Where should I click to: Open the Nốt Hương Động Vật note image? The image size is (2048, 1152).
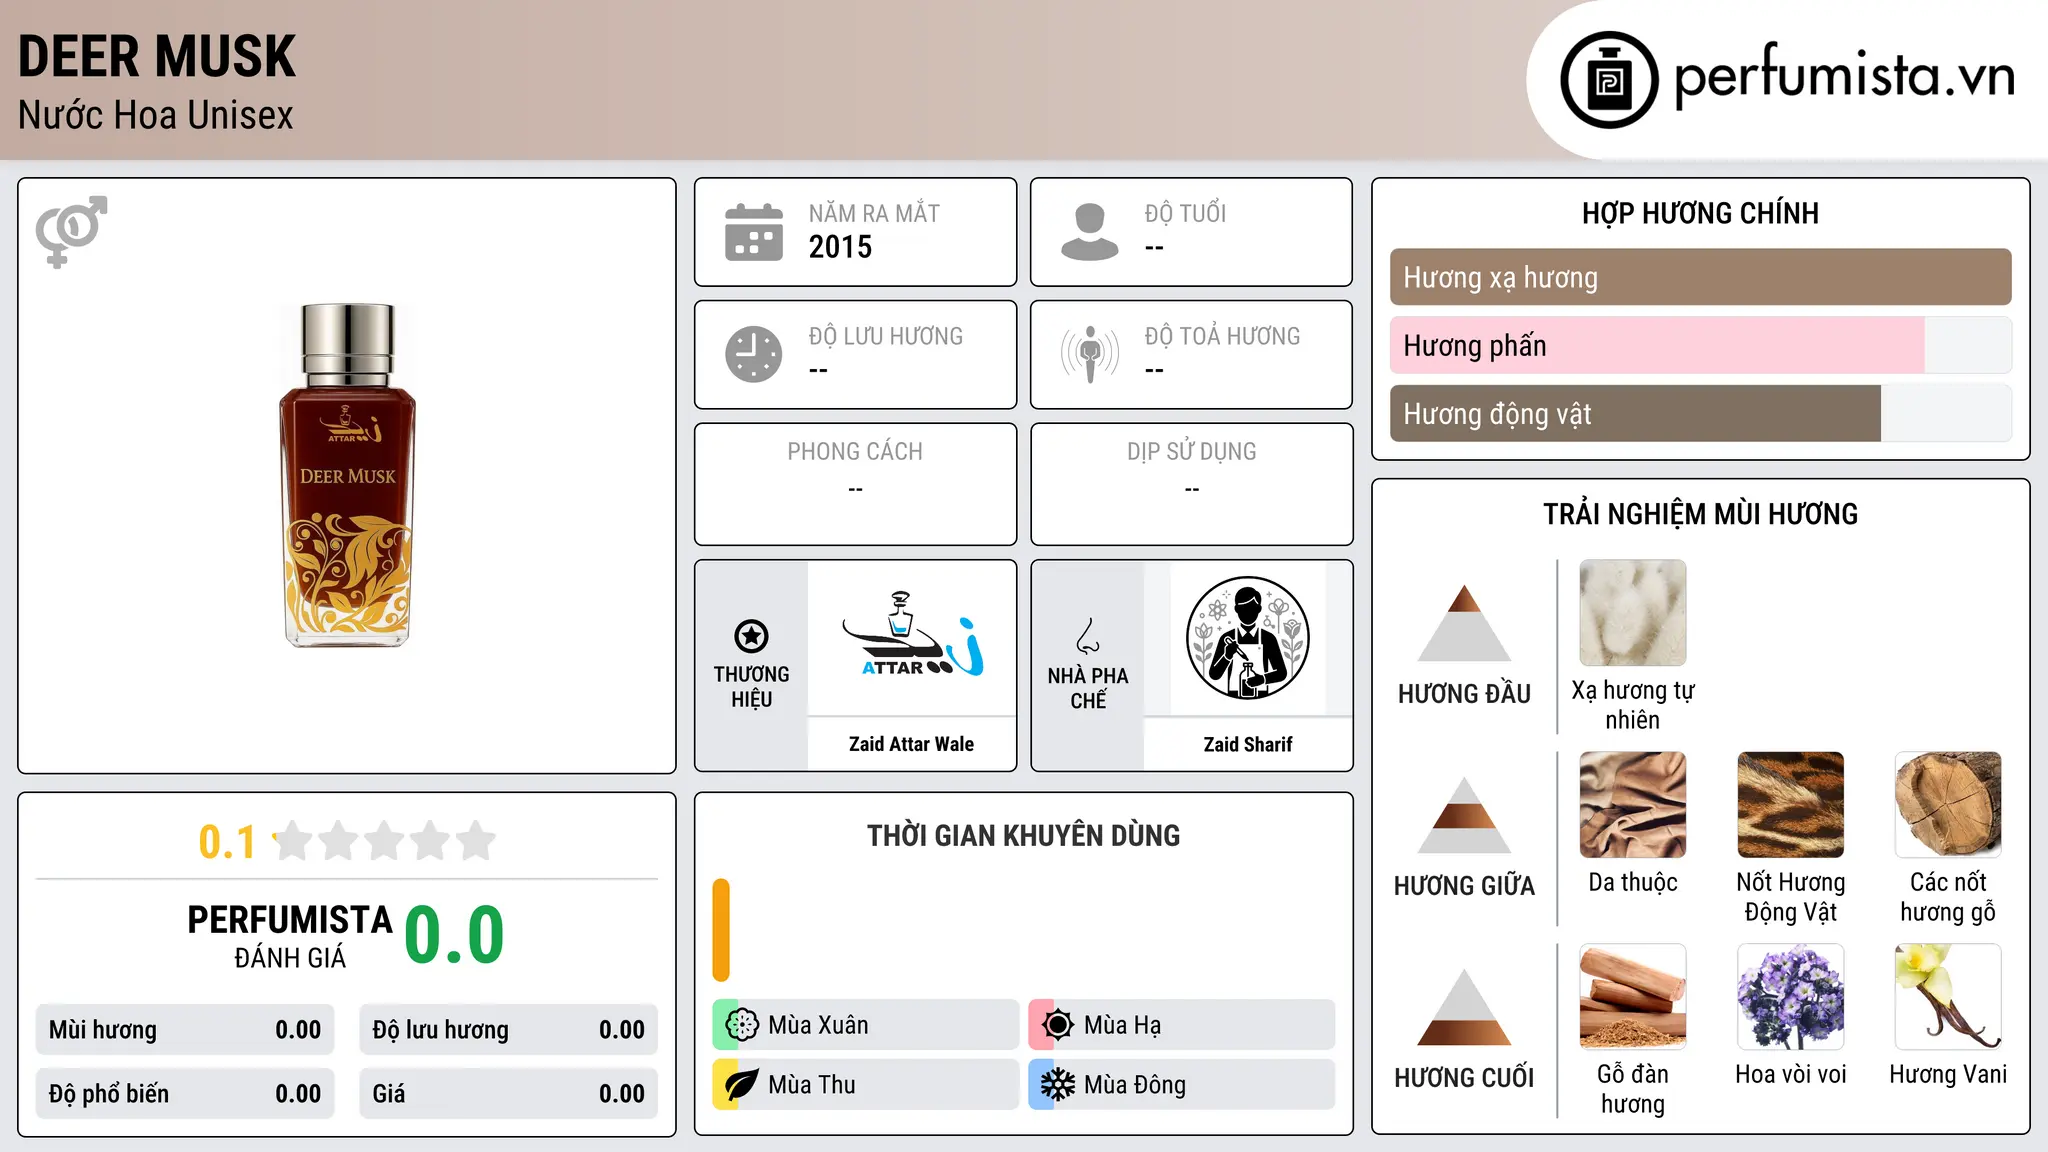1791,805
